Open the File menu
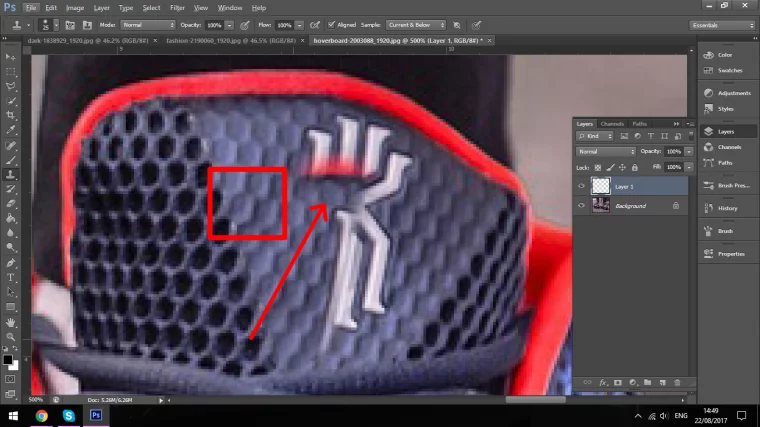 [x=31, y=8]
